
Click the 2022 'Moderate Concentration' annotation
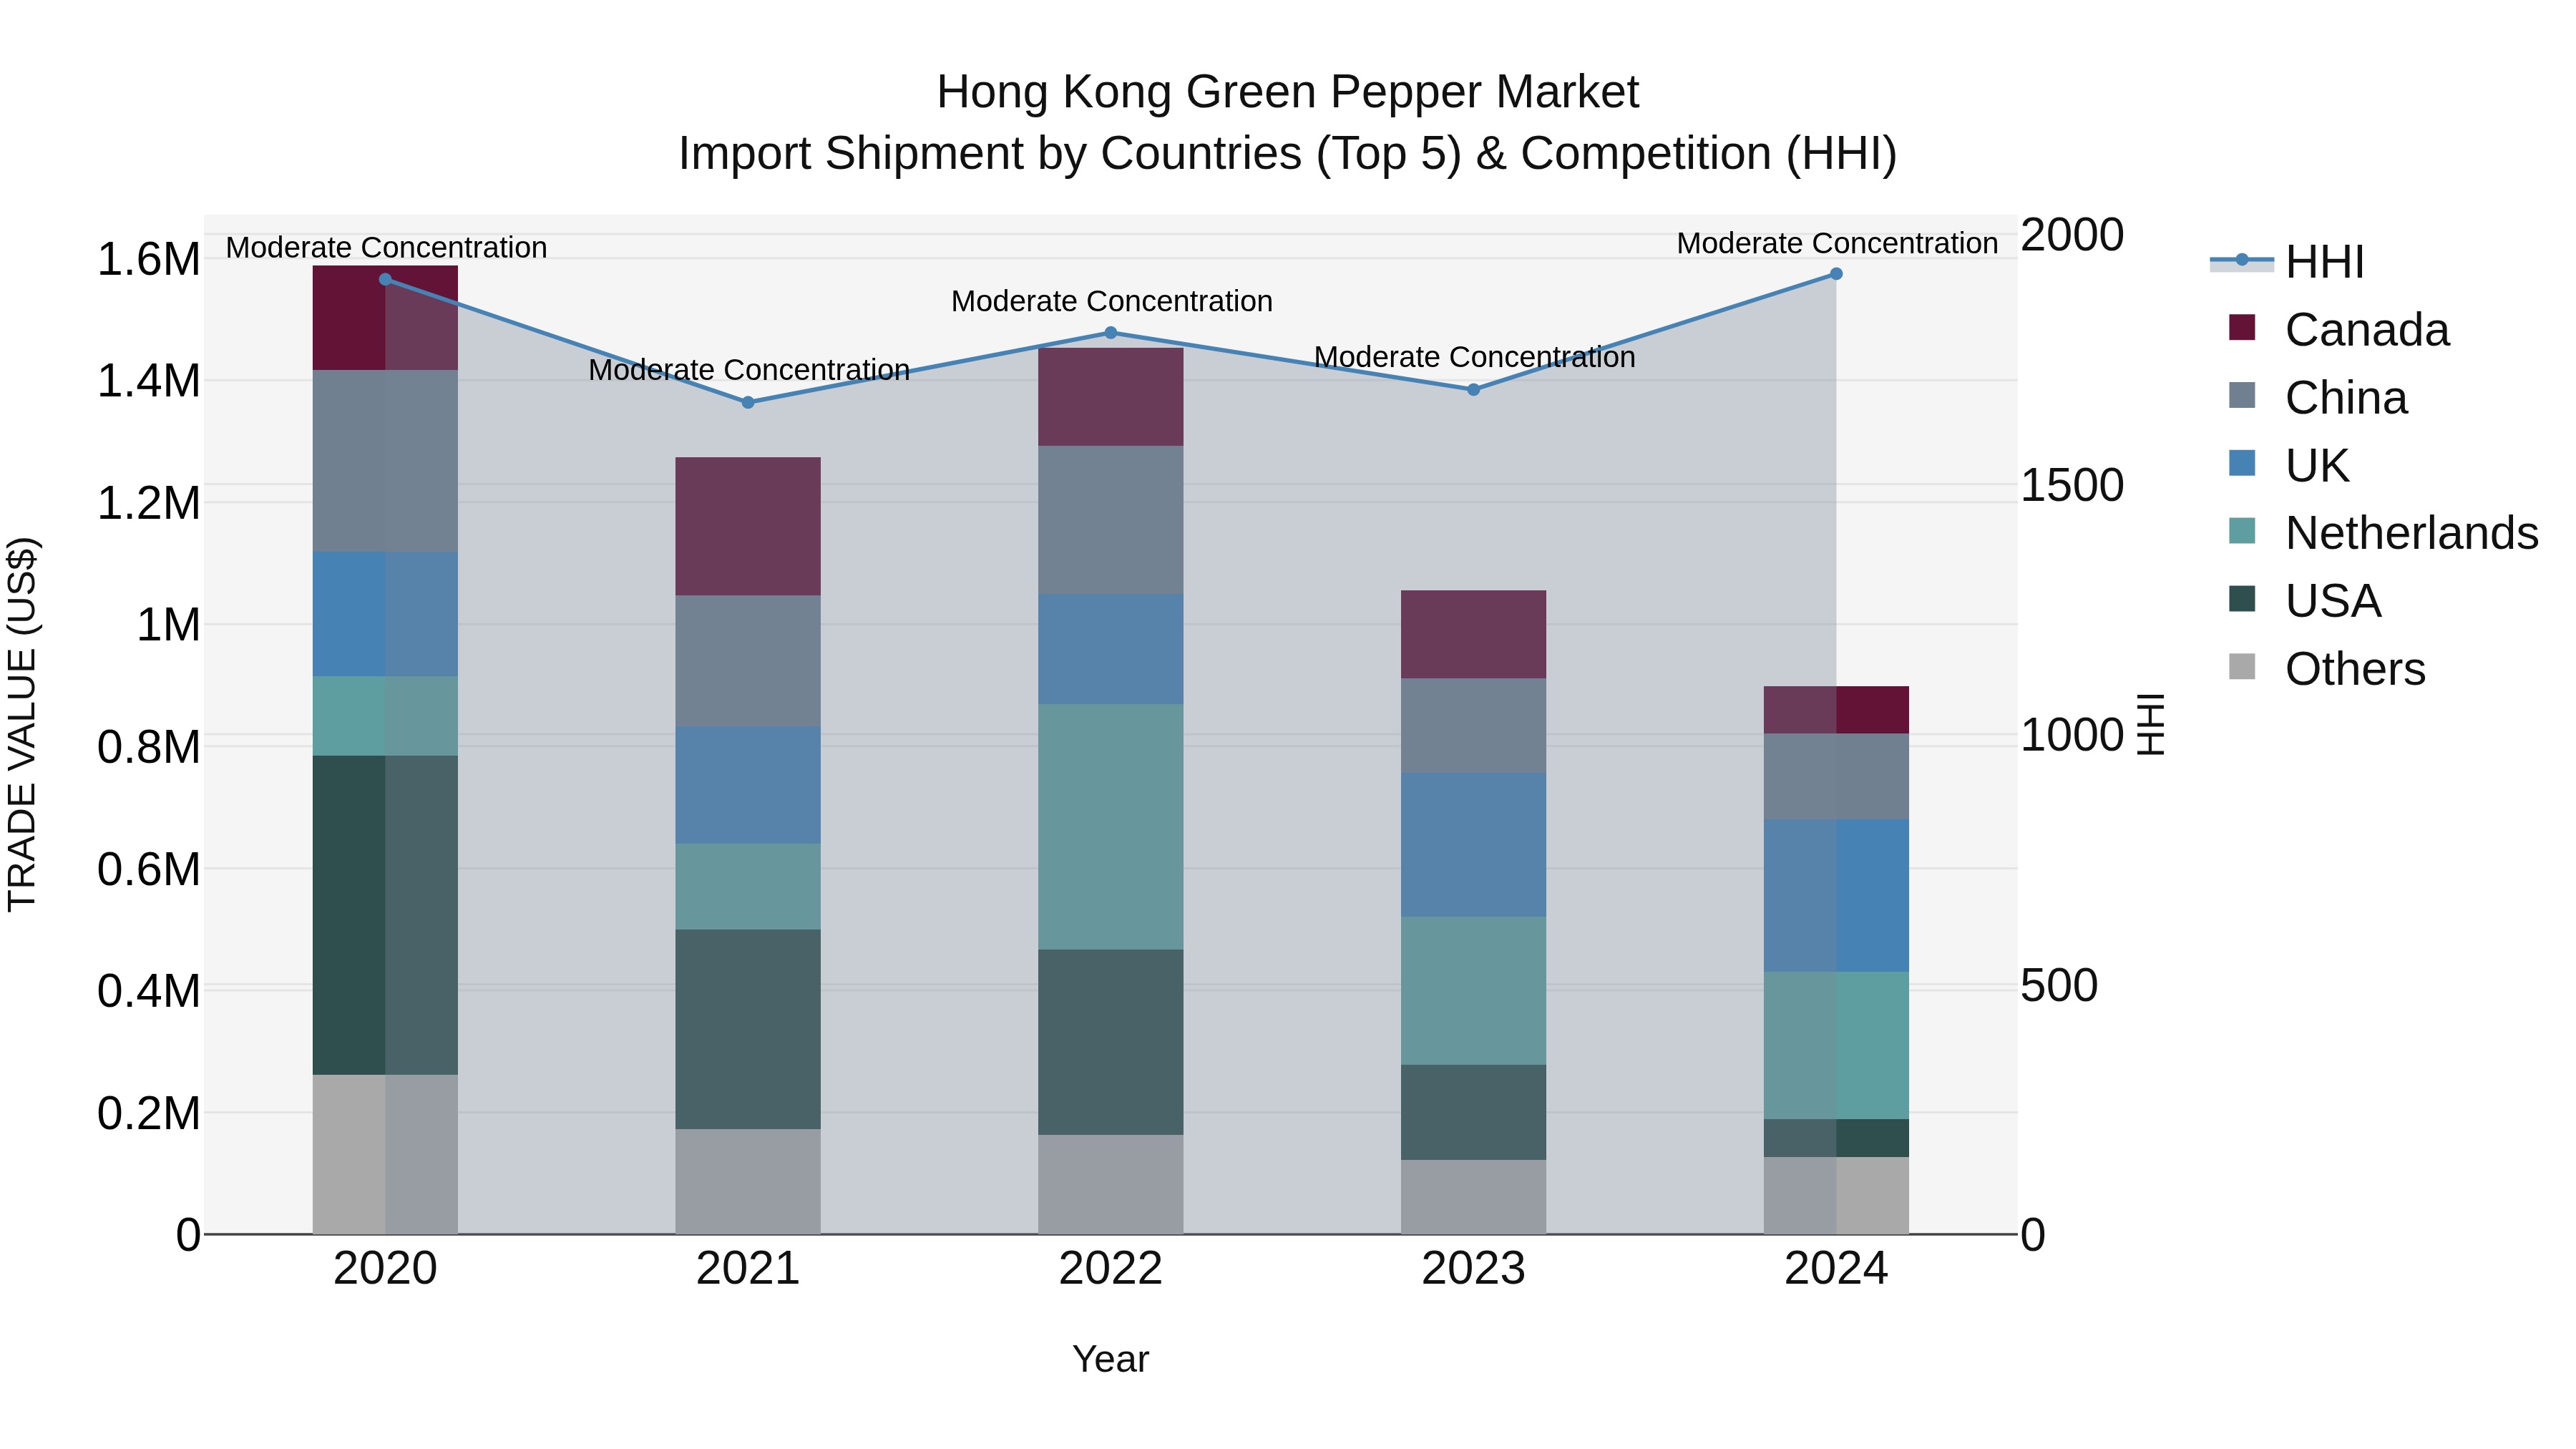[1111, 301]
